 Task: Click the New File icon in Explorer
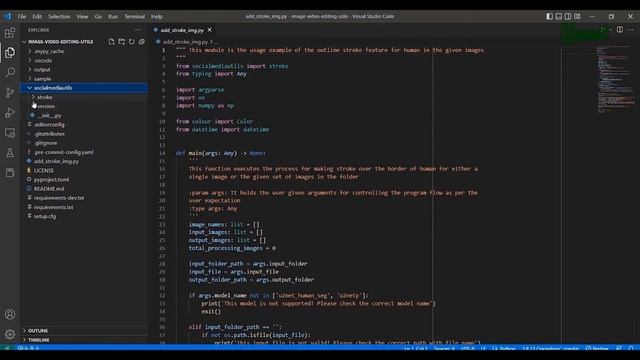click(x=111, y=42)
